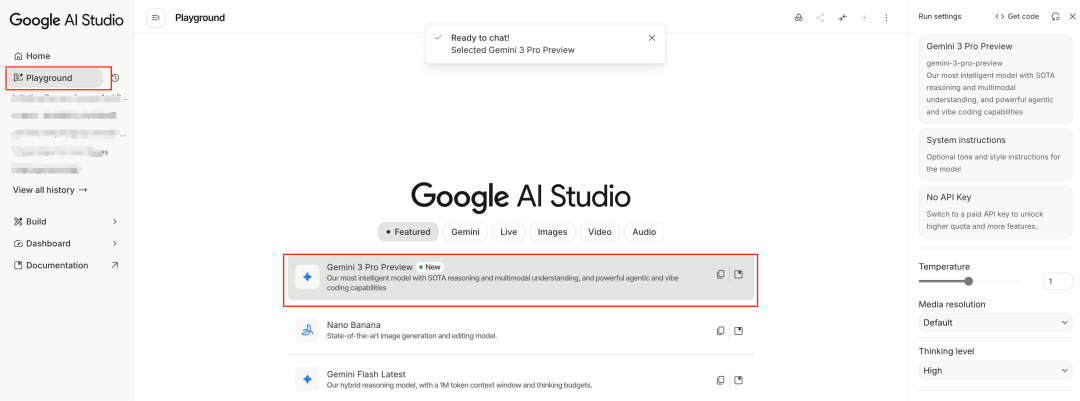Dismiss the Ready to chat notification

652,37
